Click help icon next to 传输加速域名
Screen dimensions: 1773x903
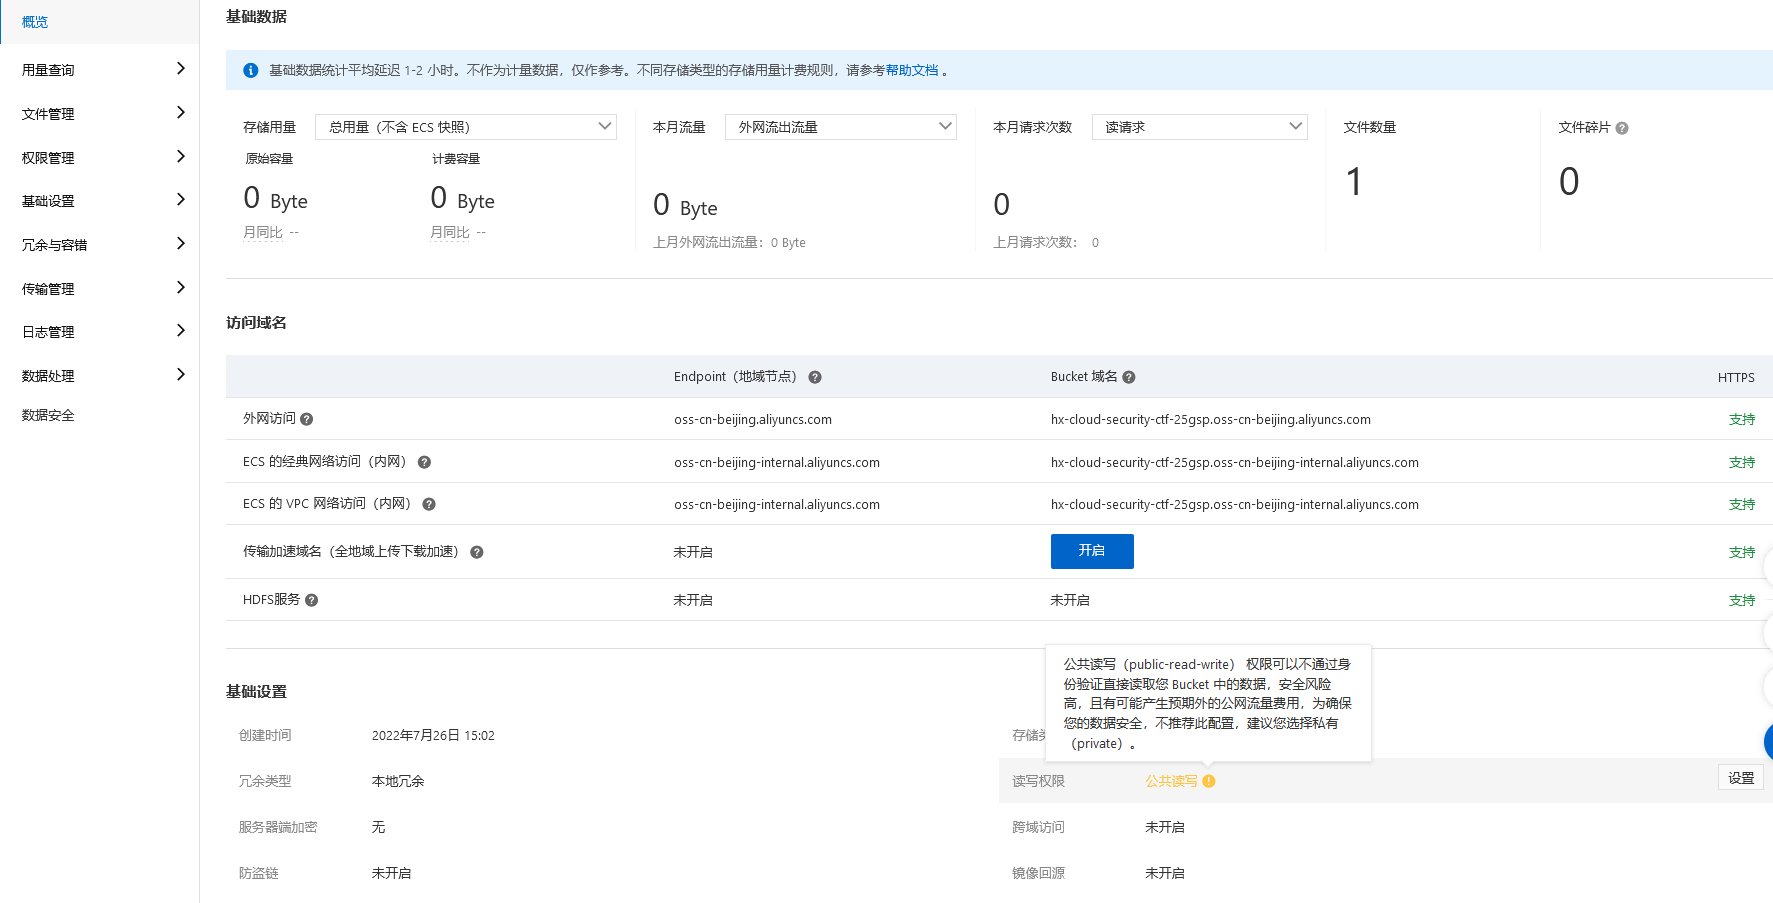tap(477, 552)
